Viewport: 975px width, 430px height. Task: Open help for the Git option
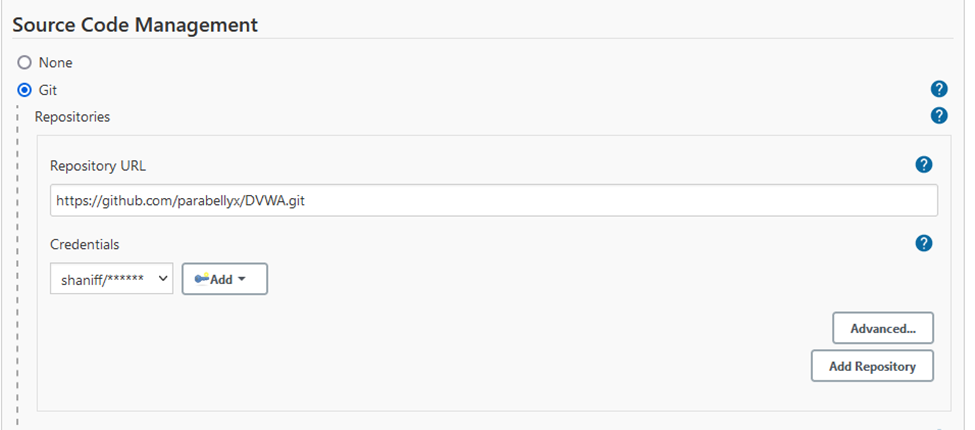[939, 90]
